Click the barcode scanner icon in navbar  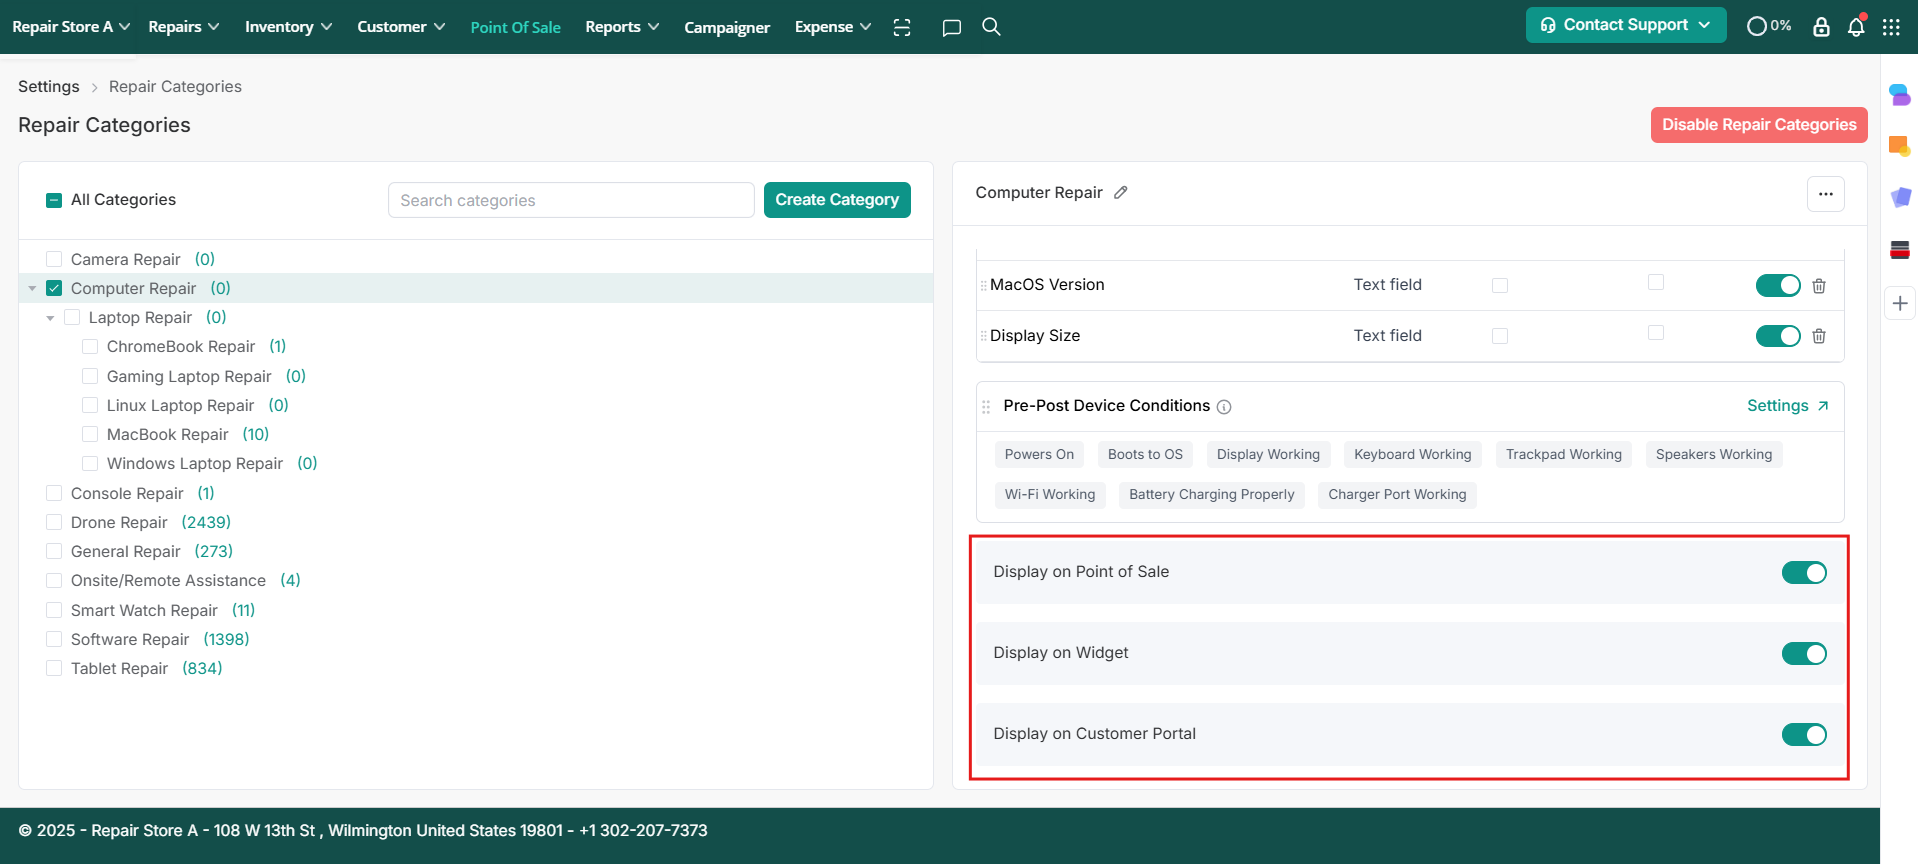coord(902,27)
